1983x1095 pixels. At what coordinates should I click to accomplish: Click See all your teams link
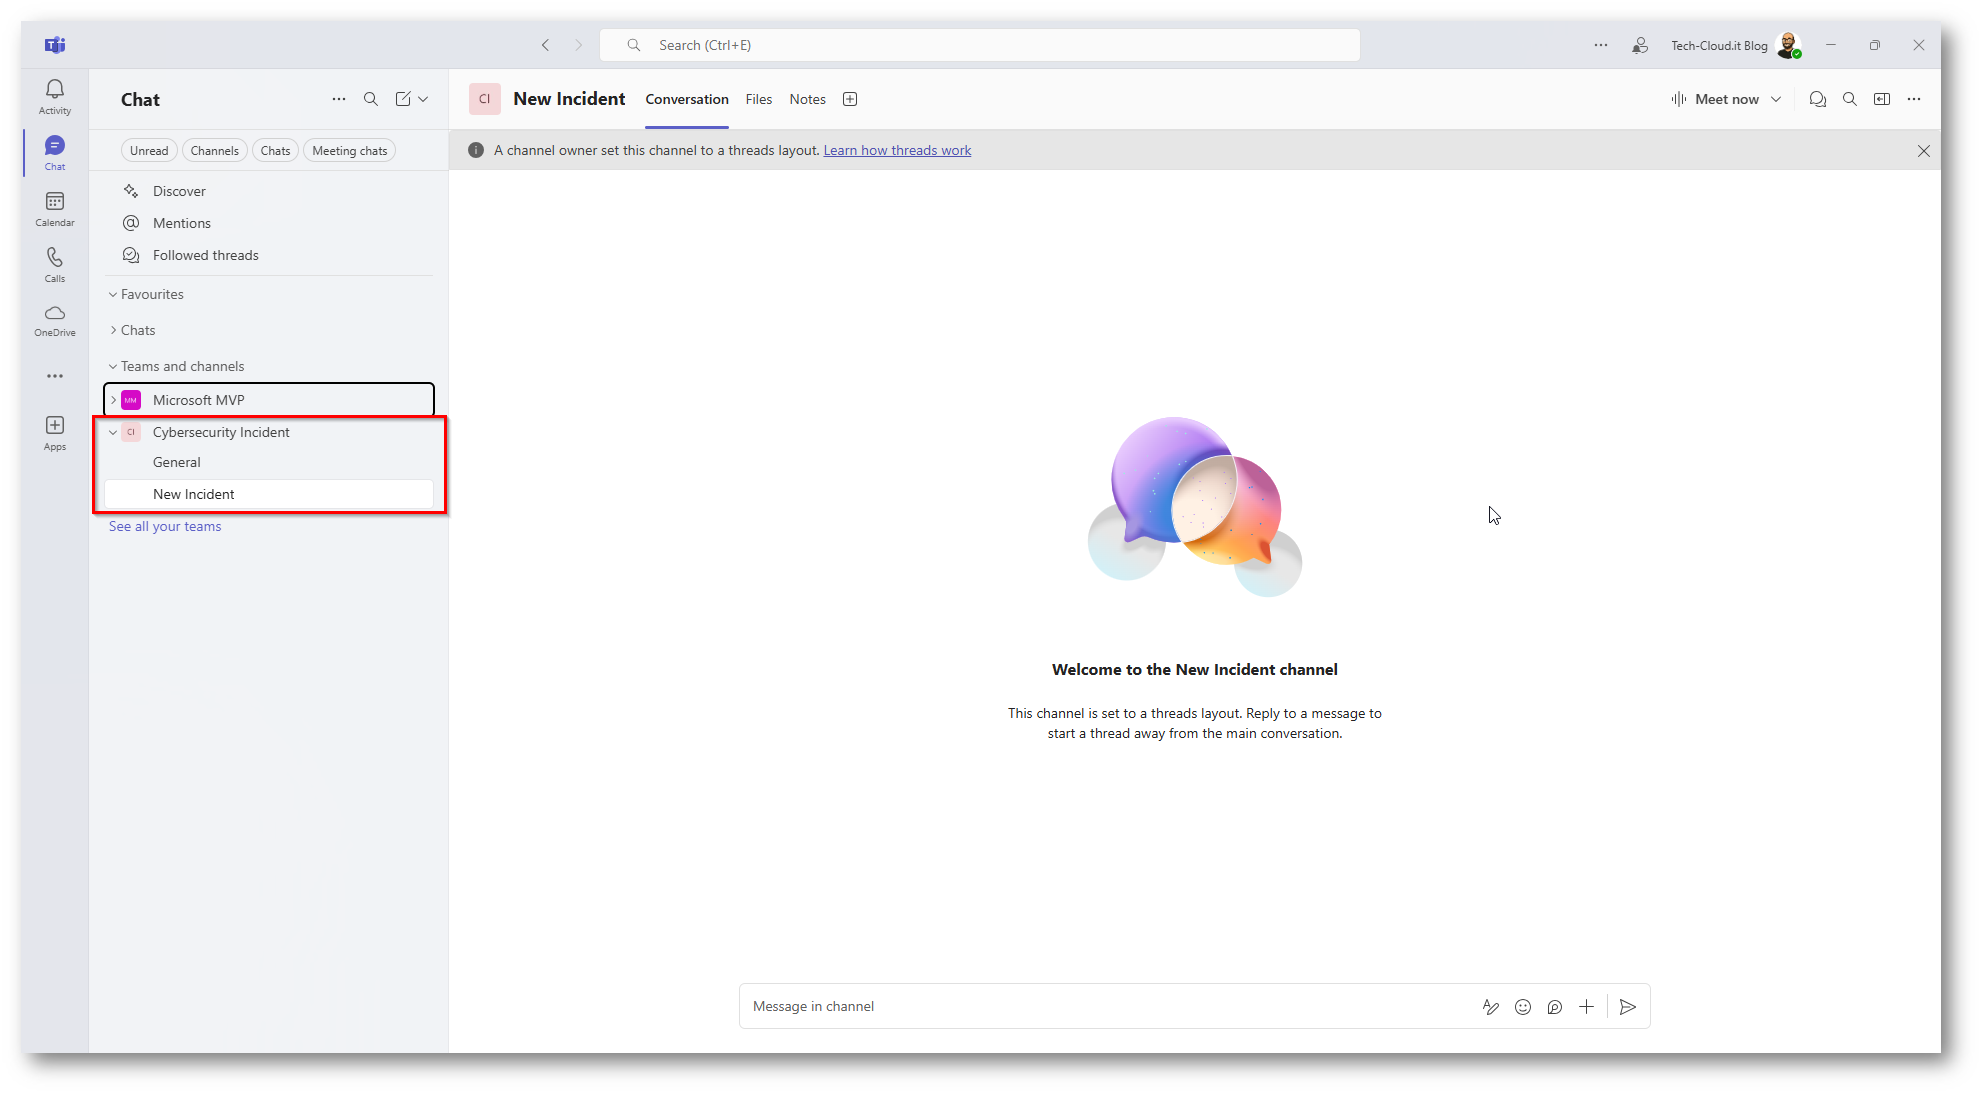coord(165,526)
